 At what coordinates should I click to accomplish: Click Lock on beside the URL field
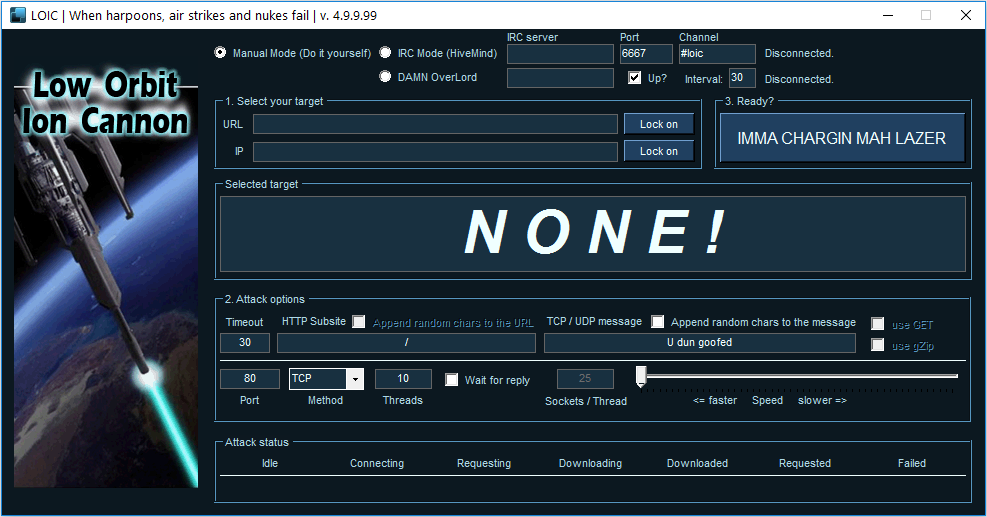659,124
